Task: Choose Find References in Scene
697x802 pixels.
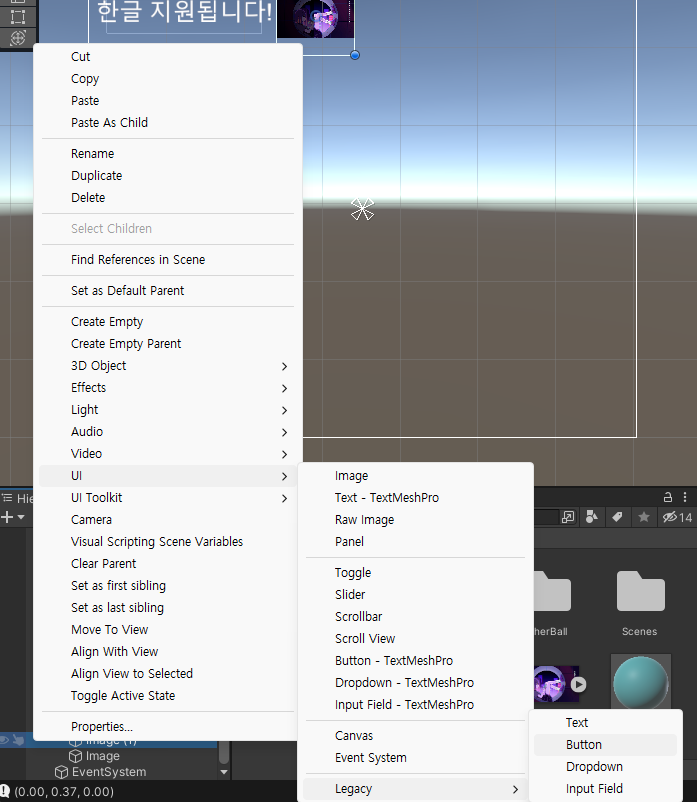Action: (x=168, y=260)
